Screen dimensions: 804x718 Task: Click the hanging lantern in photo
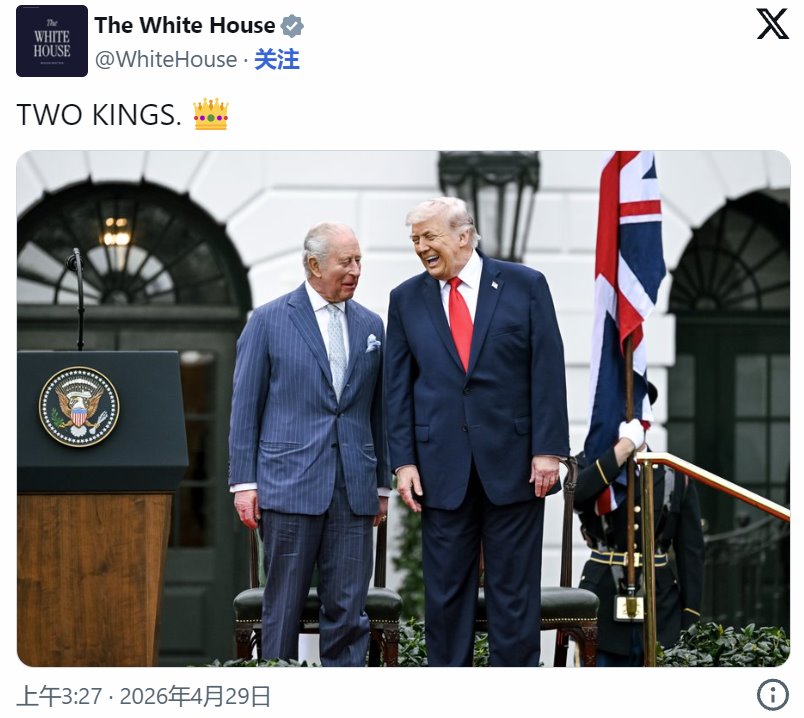490,202
